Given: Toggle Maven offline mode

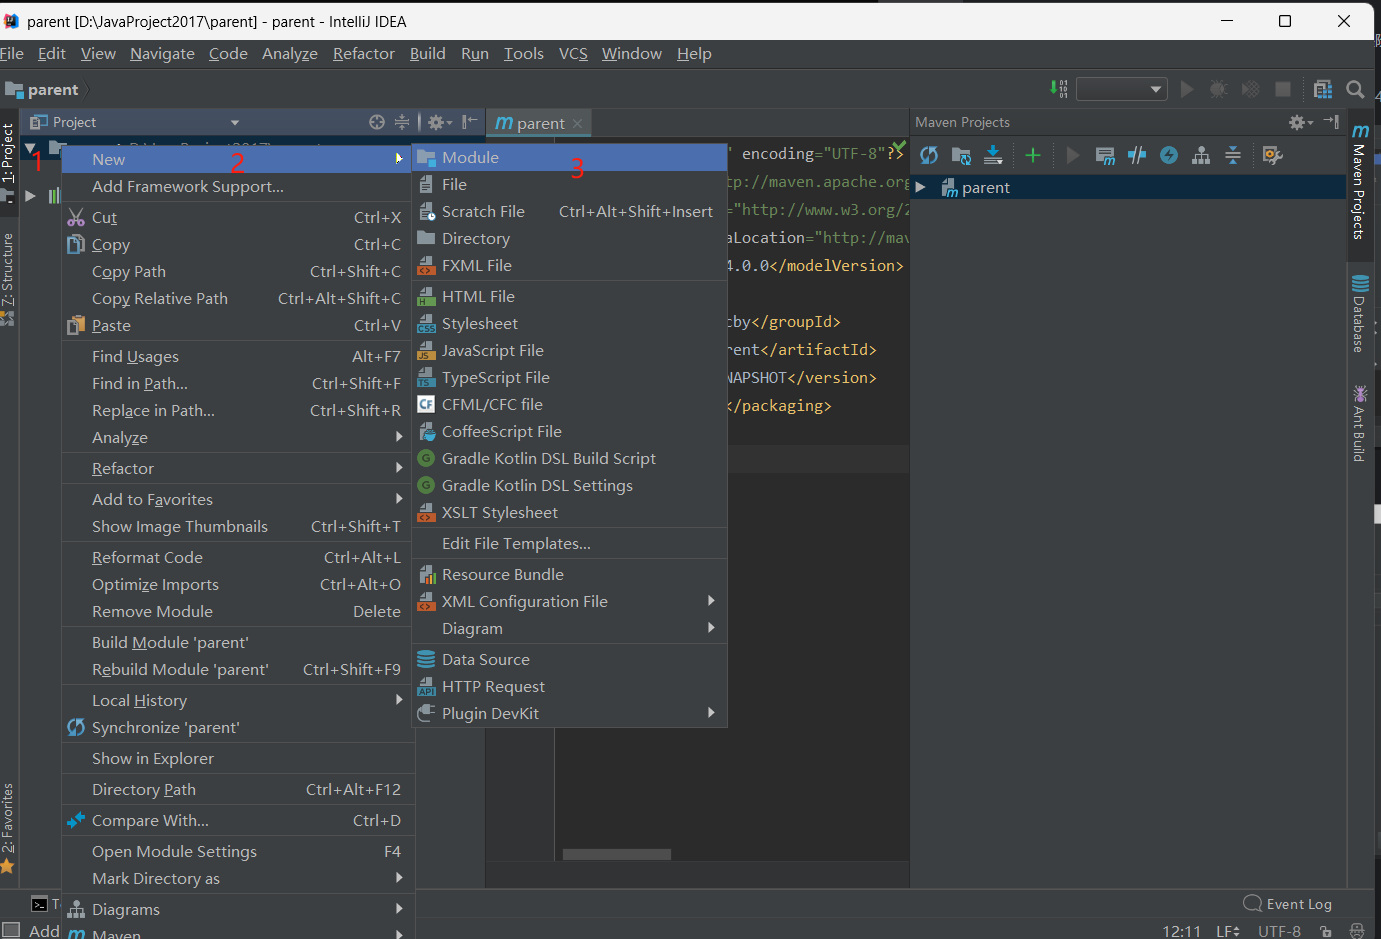Looking at the screenshot, I should [x=1137, y=155].
